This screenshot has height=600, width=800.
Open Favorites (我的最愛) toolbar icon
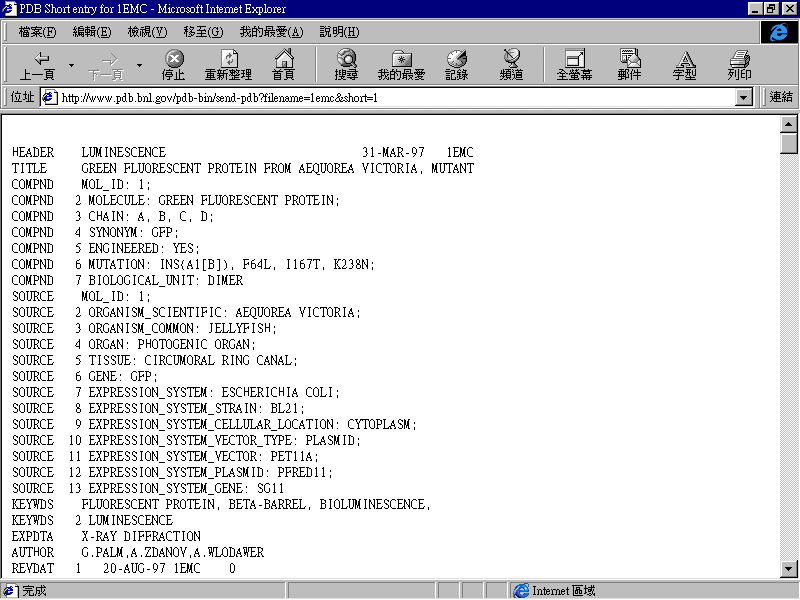coord(401,59)
